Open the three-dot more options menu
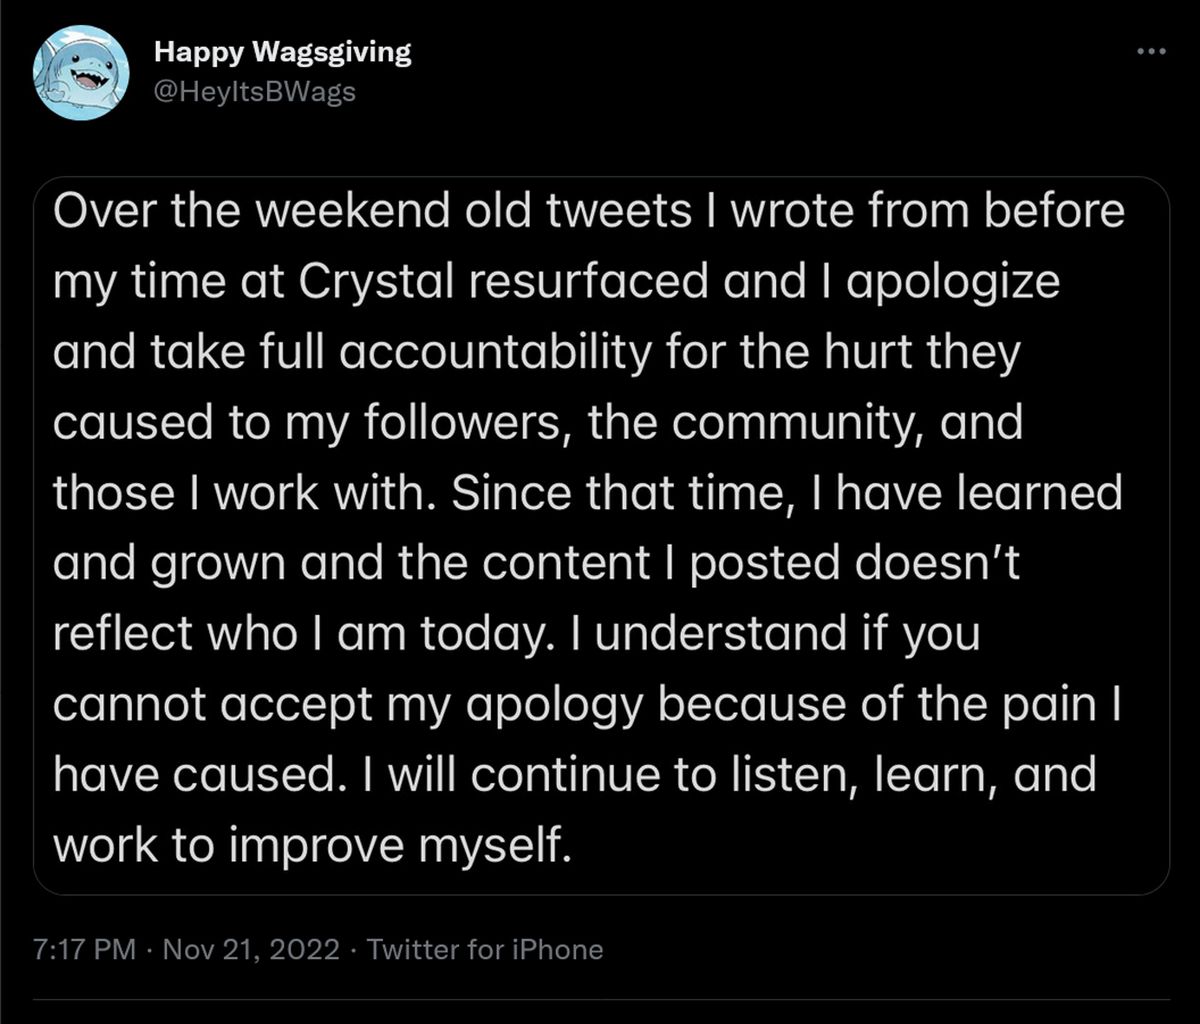Screen dimensions: 1200x1024 coord(1153,52)
